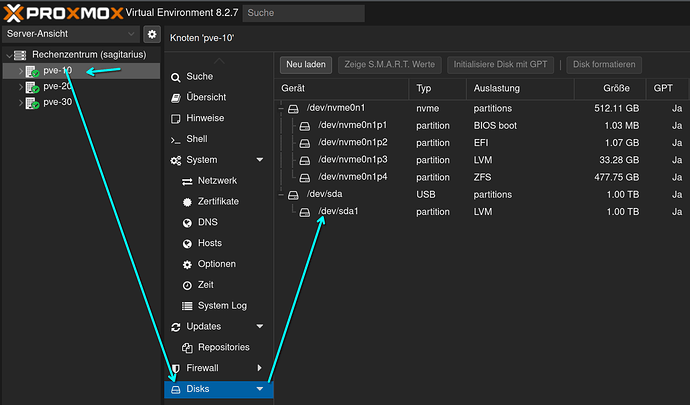Click the pve-30 node icon
This screenshot has width=690, height=405.
pyautogui.click(x=32, y=103)
